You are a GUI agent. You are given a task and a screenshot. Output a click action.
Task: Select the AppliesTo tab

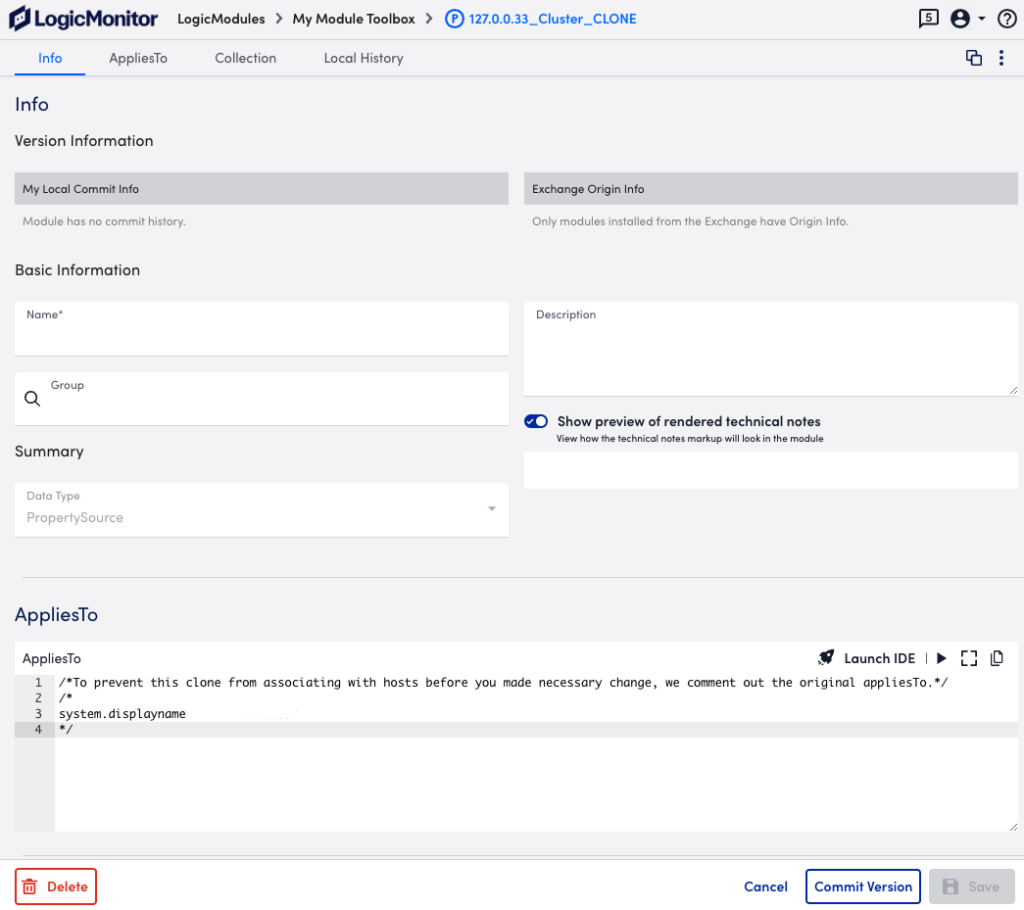(x=138, y=58)
